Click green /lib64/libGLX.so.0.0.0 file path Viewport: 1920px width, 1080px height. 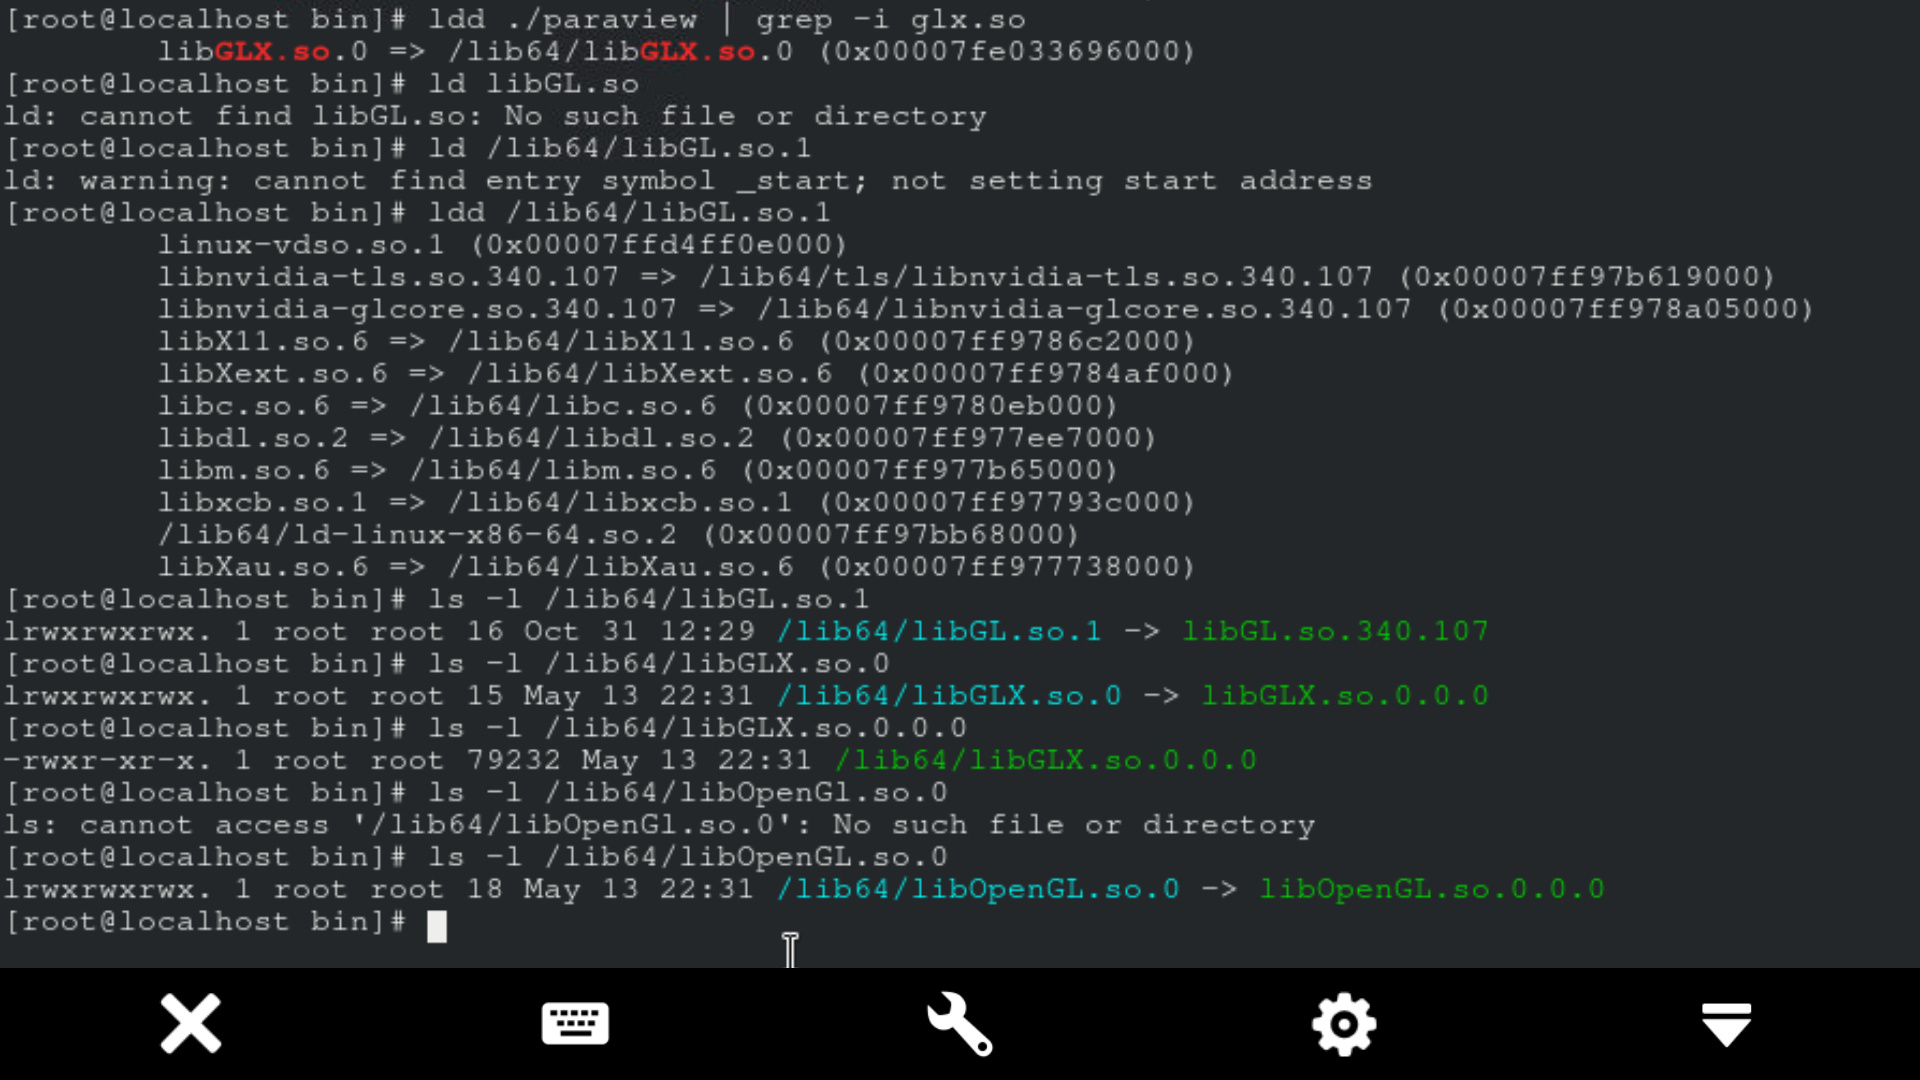tap(1046, 760)
